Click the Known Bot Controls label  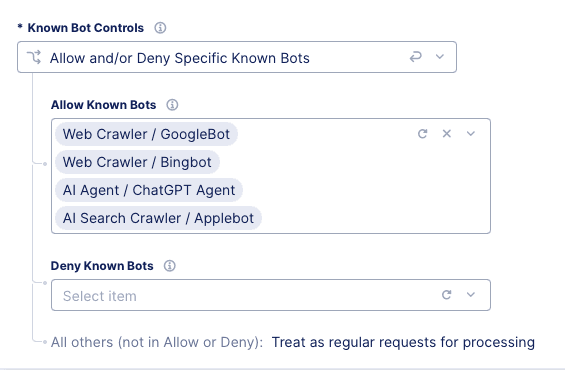click(86, 28)
